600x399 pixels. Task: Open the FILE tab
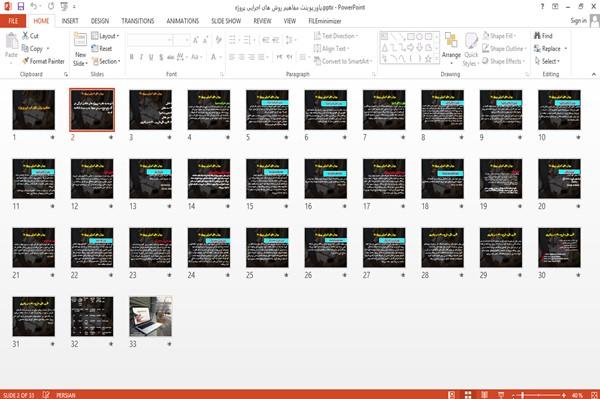[13, 21]
